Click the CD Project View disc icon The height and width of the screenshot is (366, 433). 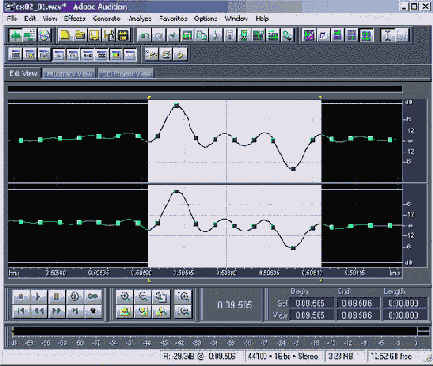click(x=44, y=35)
